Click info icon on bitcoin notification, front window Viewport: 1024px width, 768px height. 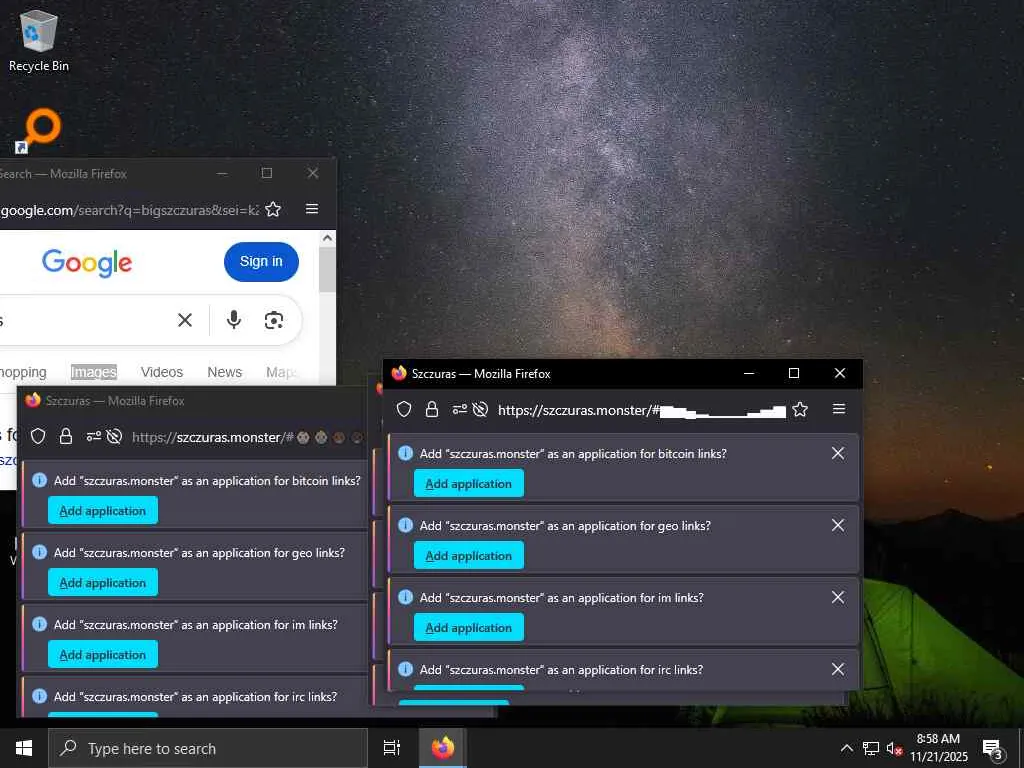click(406, 453)
